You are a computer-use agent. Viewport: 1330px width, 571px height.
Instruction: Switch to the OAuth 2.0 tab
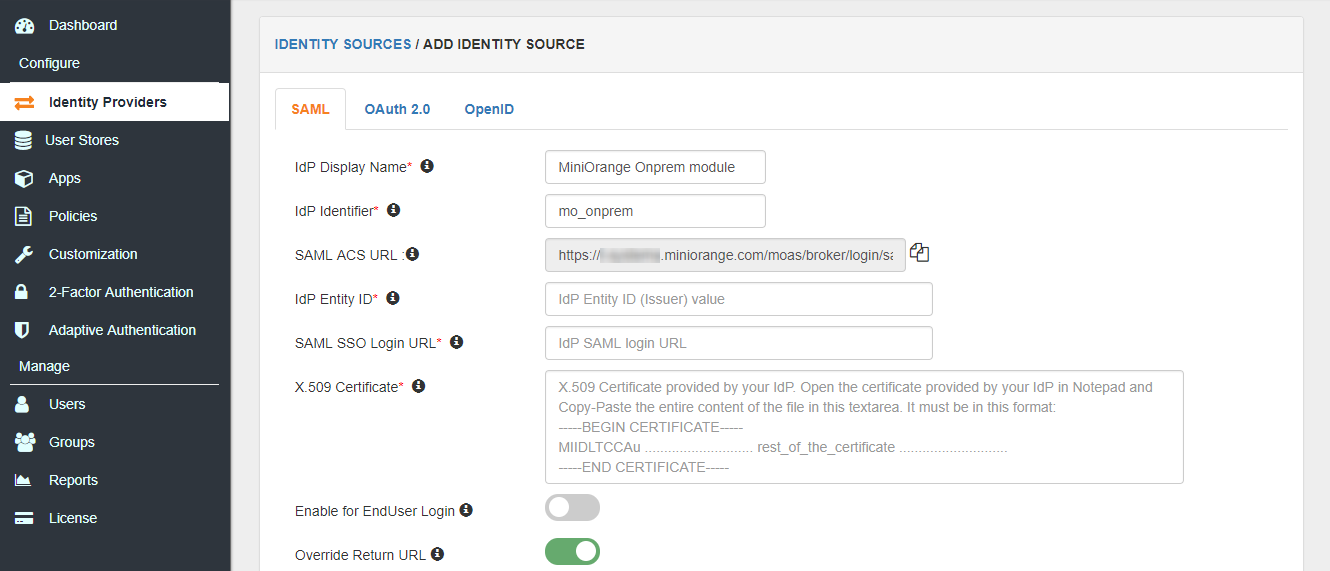pos(397,109)
